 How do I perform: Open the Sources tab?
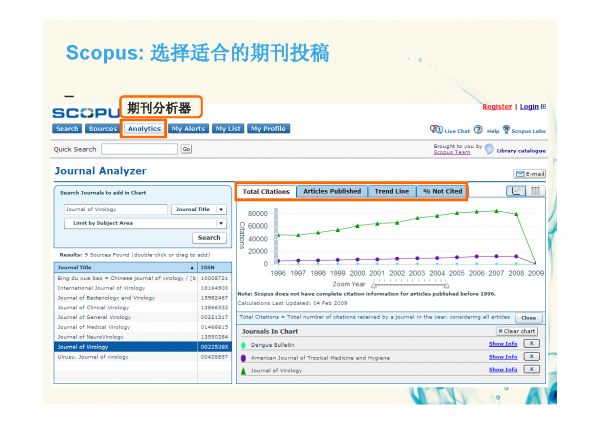pos(103,129)
